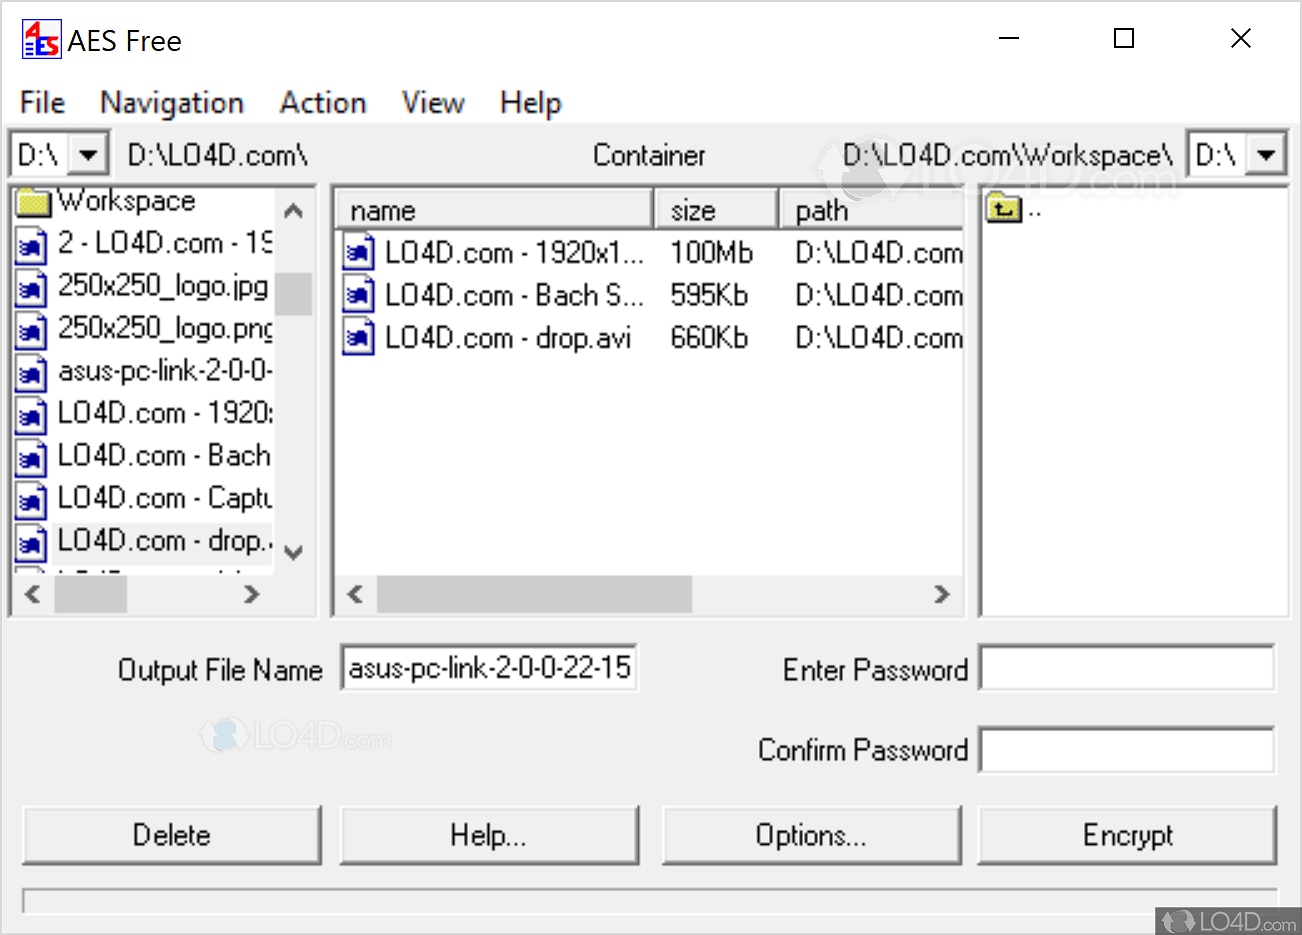Click the down arrow of the file list scrollbar
The width and height of the screenshot is (1302, 935).
[x=293, y=553]
